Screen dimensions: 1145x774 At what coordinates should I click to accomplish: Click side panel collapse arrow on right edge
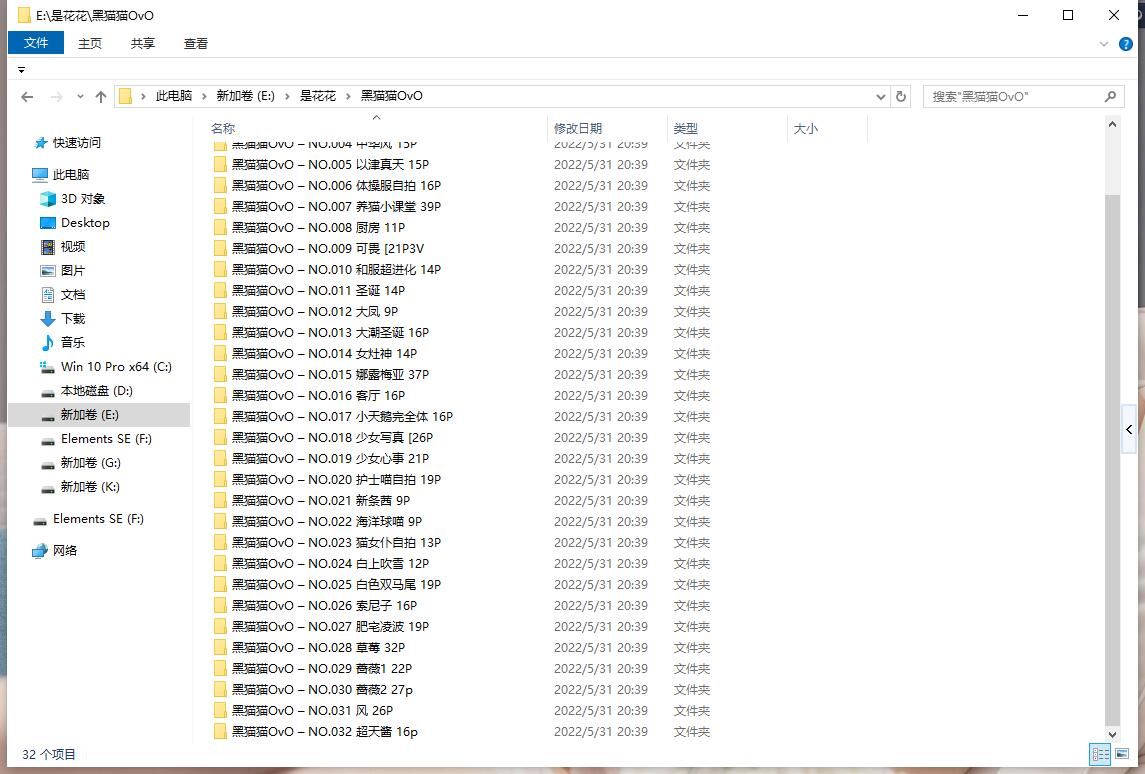coord(1129,429)
